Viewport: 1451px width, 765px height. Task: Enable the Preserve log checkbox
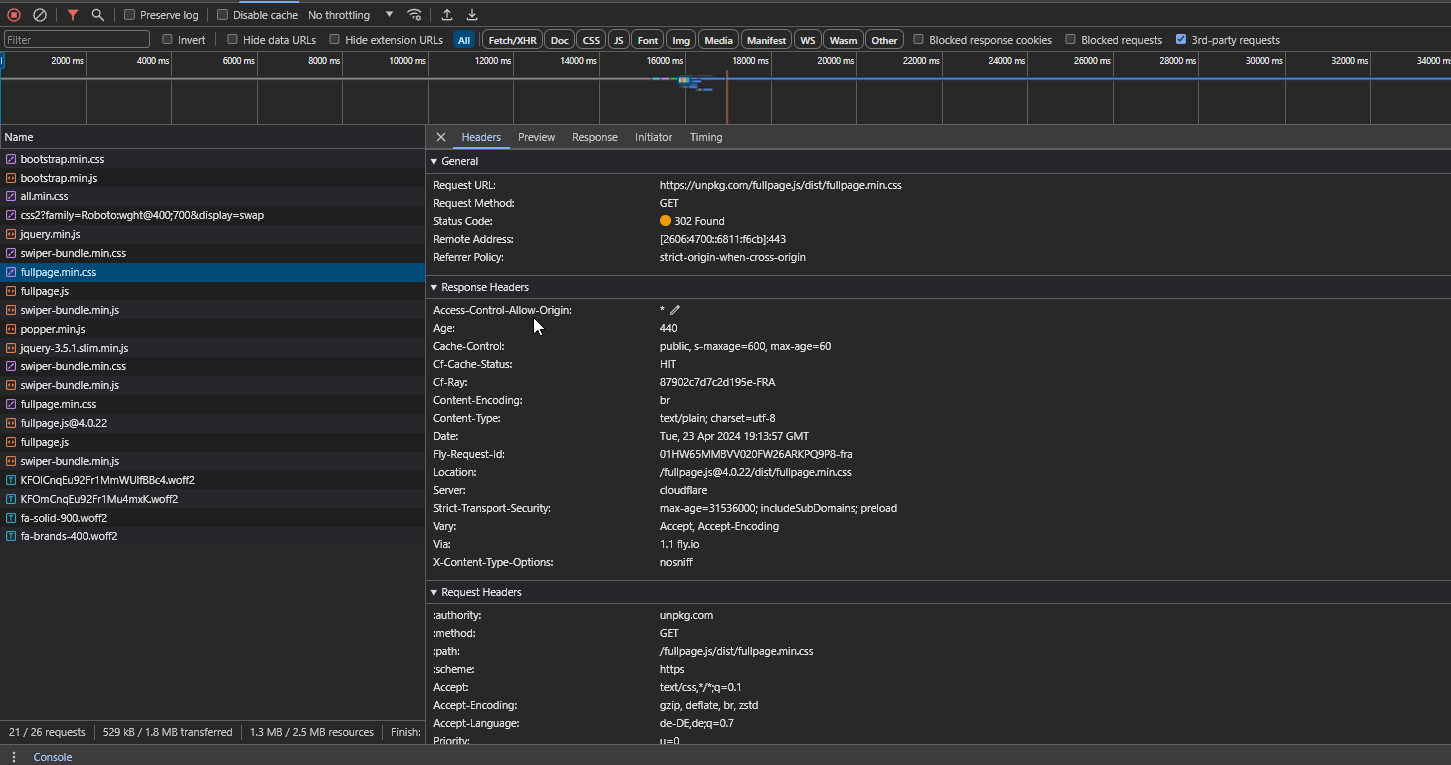coord(130,15)
